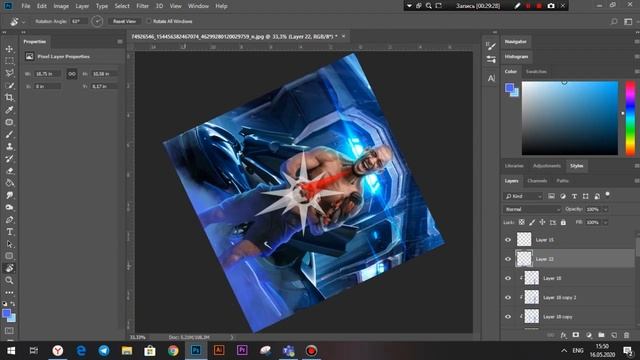Image resolution: width=640 pixels, height=360 pixels.
Task: Select the Rectangle shape tool
Action: [9, 256]
